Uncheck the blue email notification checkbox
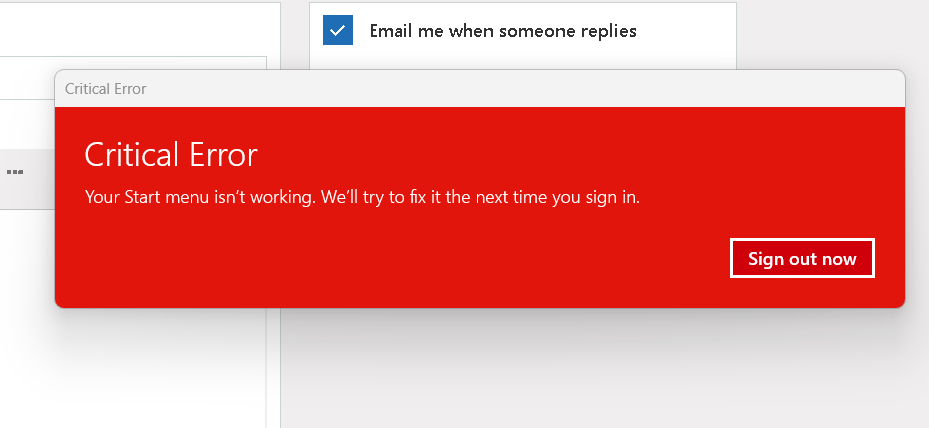The height and width of the screenshot is (428, 929). click(x=338, y=30)
